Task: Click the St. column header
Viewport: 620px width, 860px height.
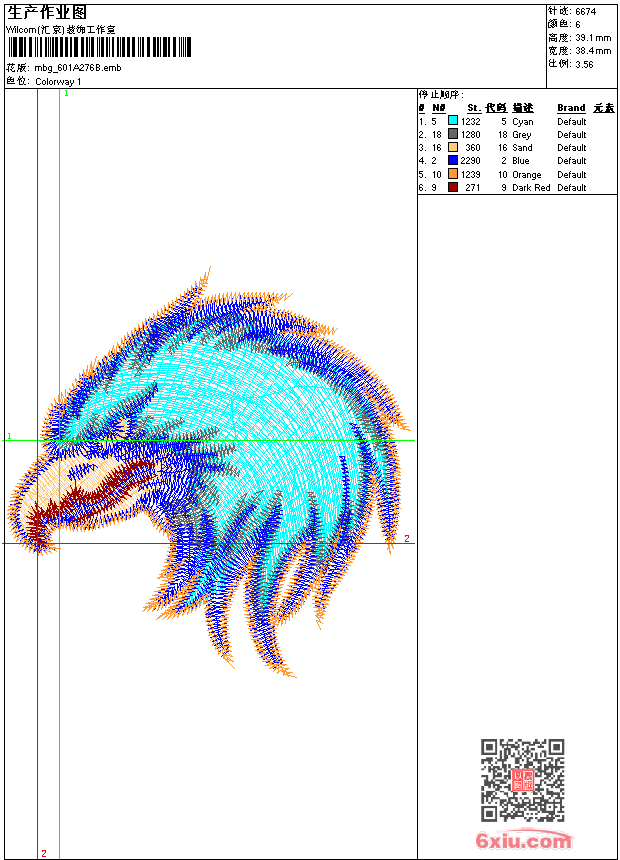Action: [473, 108]
